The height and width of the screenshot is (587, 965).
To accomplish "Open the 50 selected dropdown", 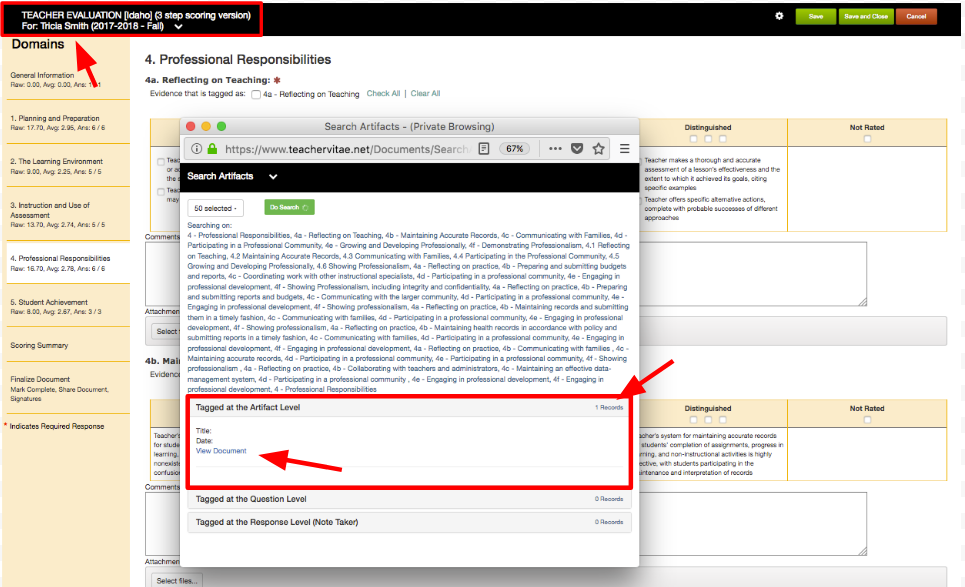I will (x=215, y=208).
